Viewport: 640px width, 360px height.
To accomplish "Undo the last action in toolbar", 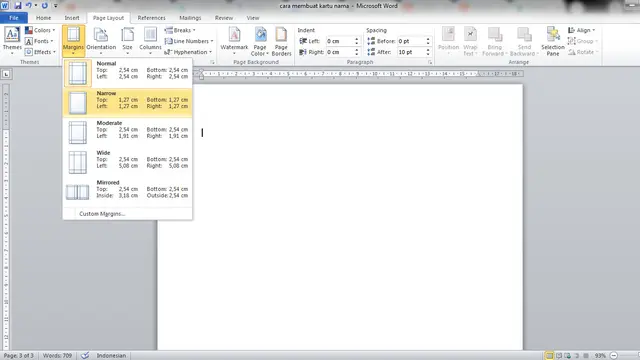I will click(x=29, y=6).
